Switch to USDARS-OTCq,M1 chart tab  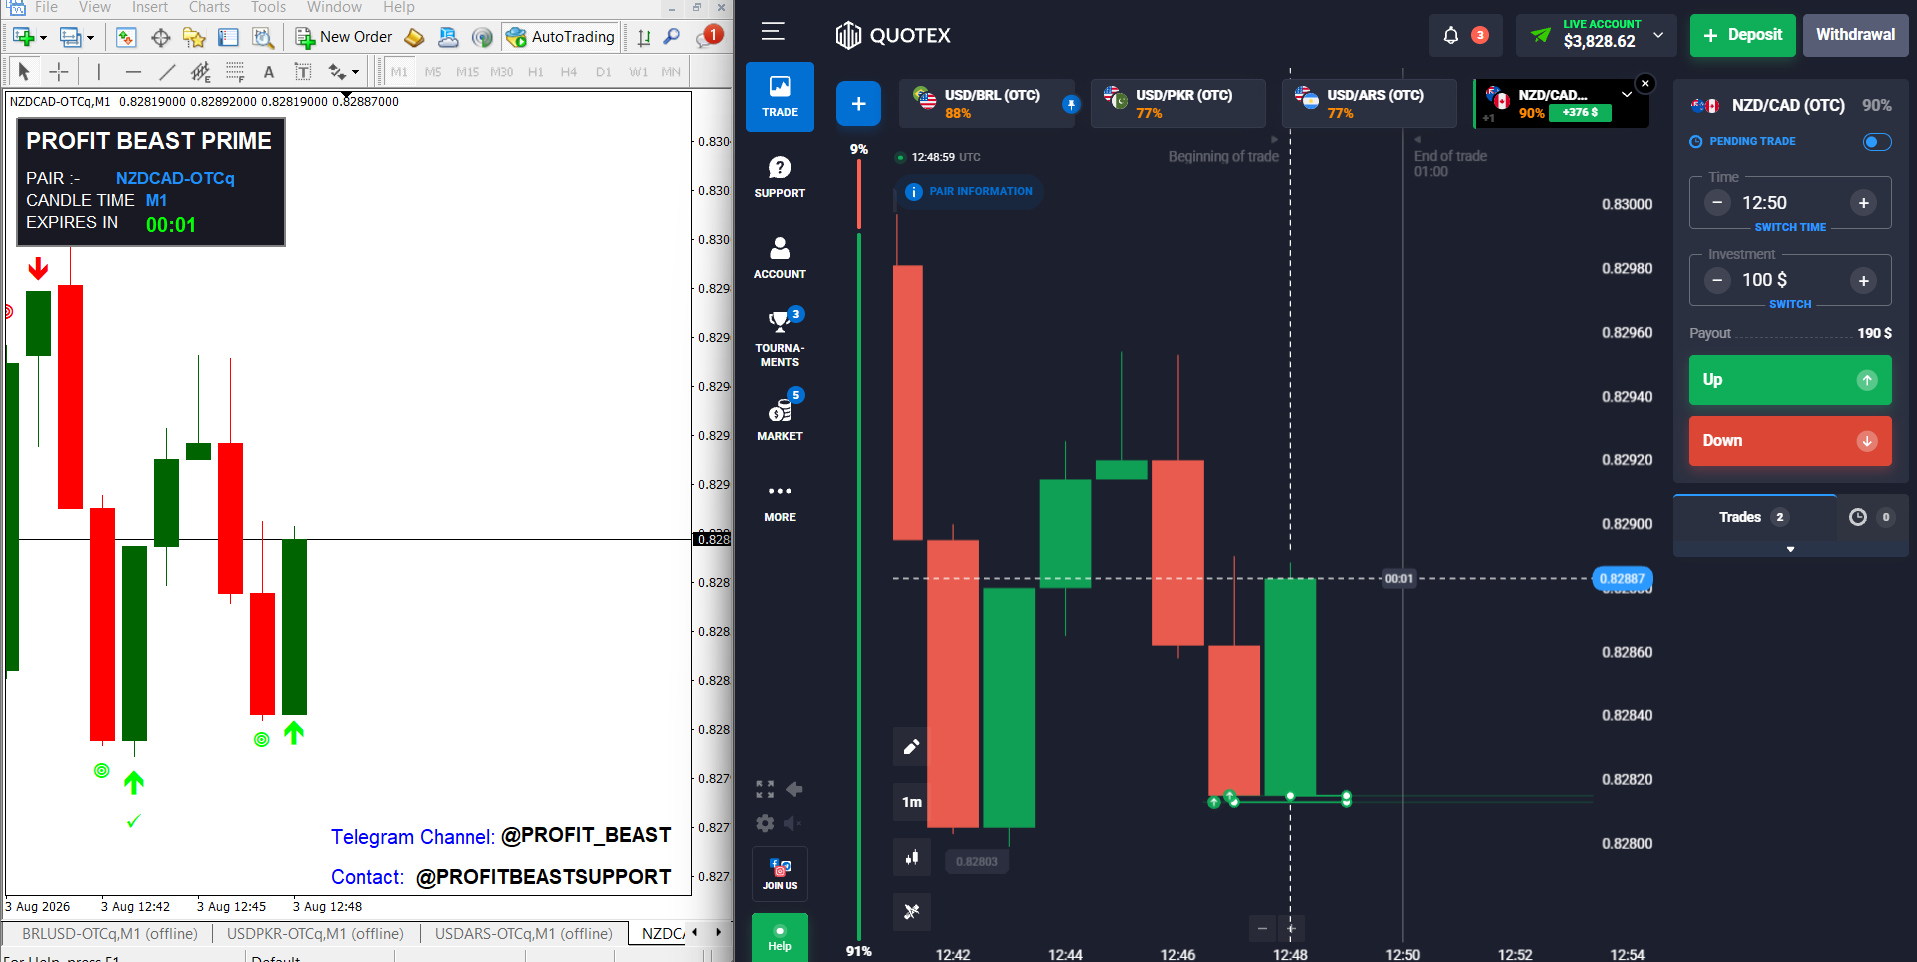[x=523, y=933]
